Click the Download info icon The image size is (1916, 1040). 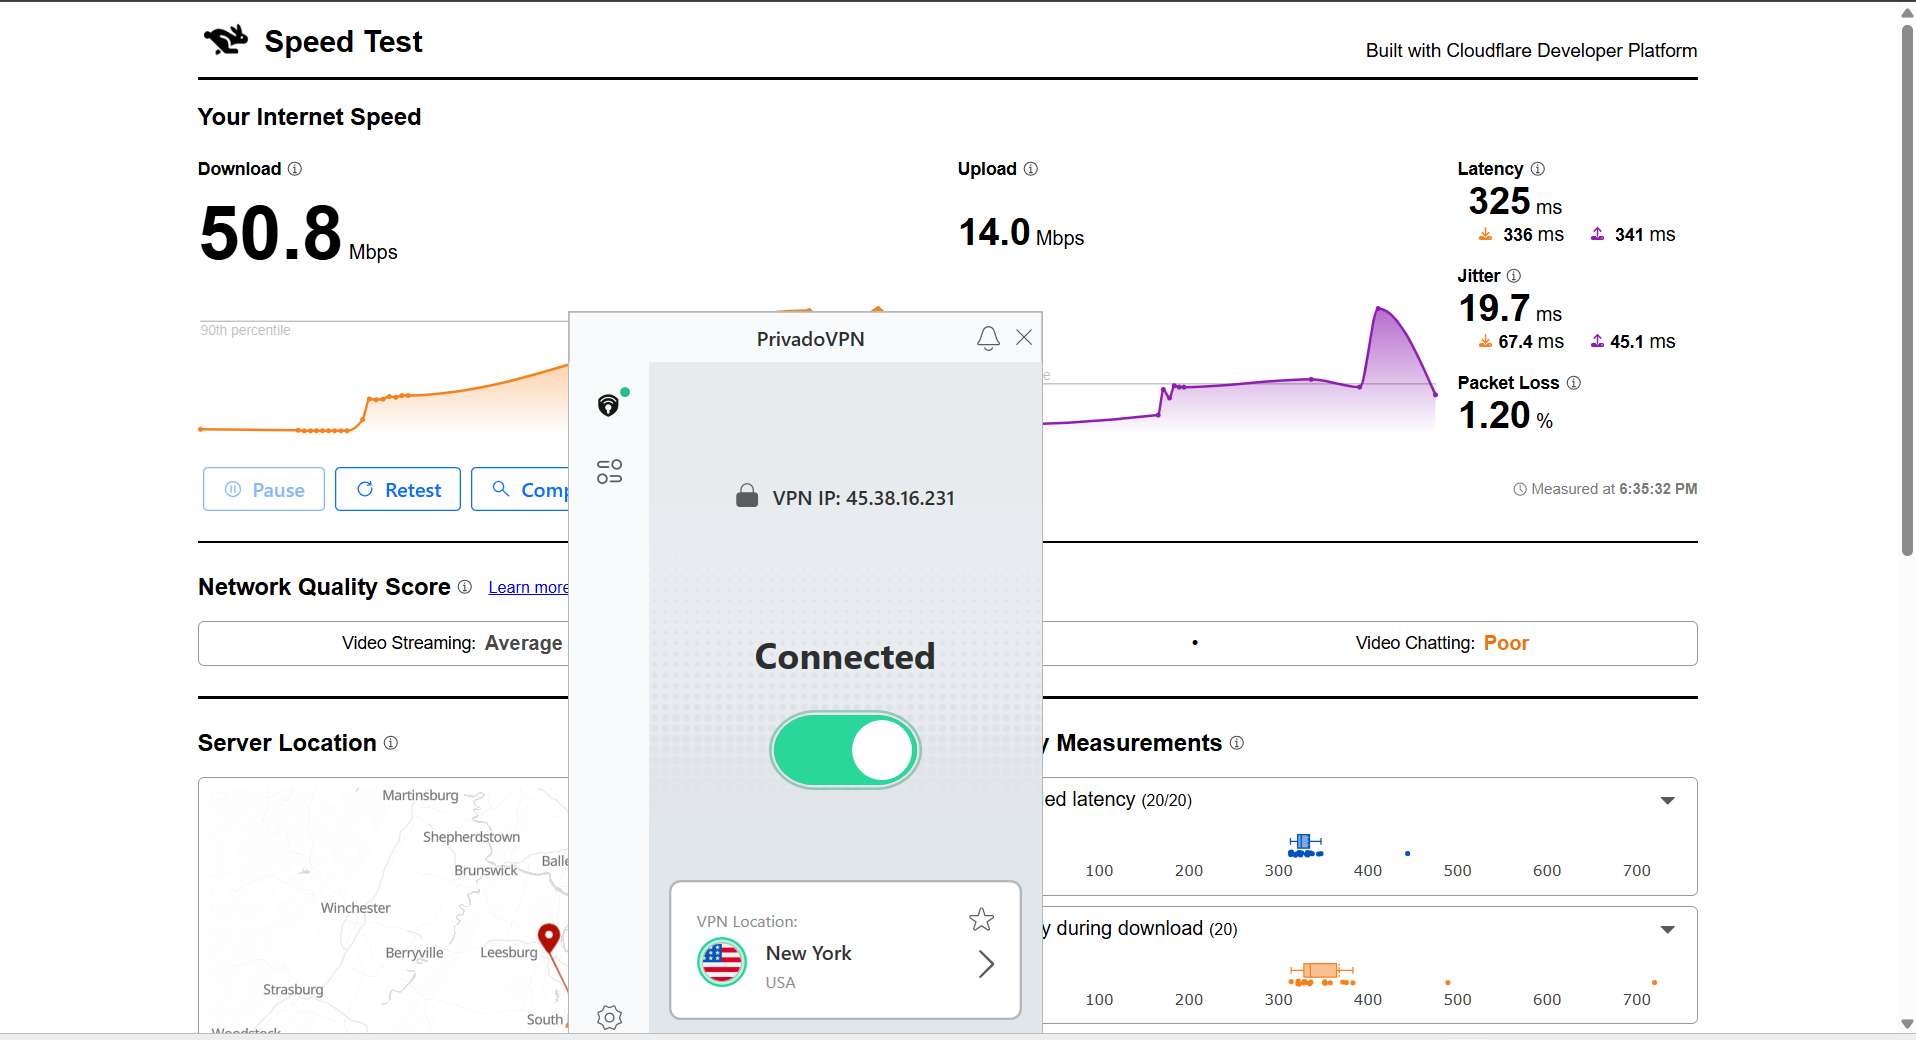click(295, 169)
